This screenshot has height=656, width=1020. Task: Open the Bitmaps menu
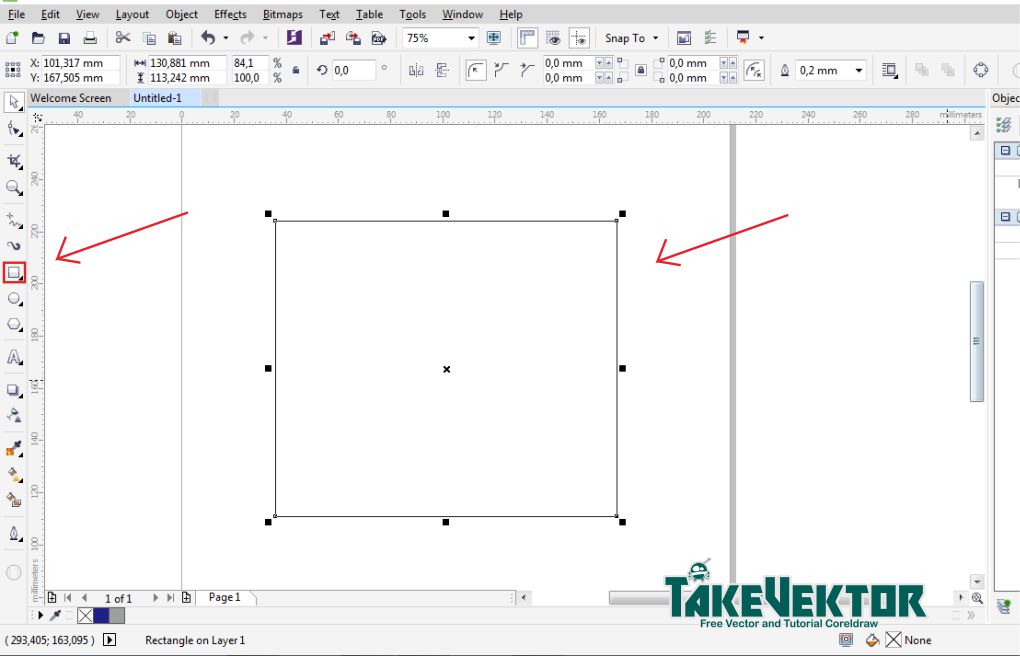pos(282,14)
